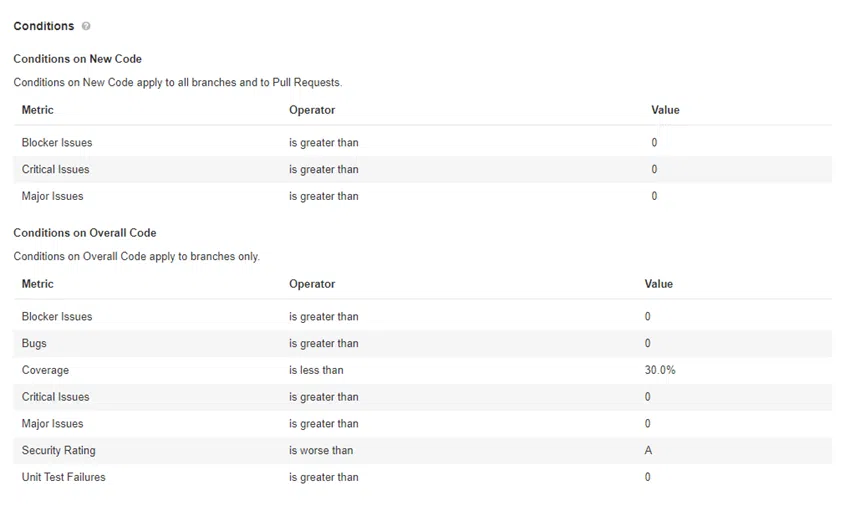Click the Conditions on Overall Code heading
The height and width of the screenshot is (506, 866).
click(85, 233)
